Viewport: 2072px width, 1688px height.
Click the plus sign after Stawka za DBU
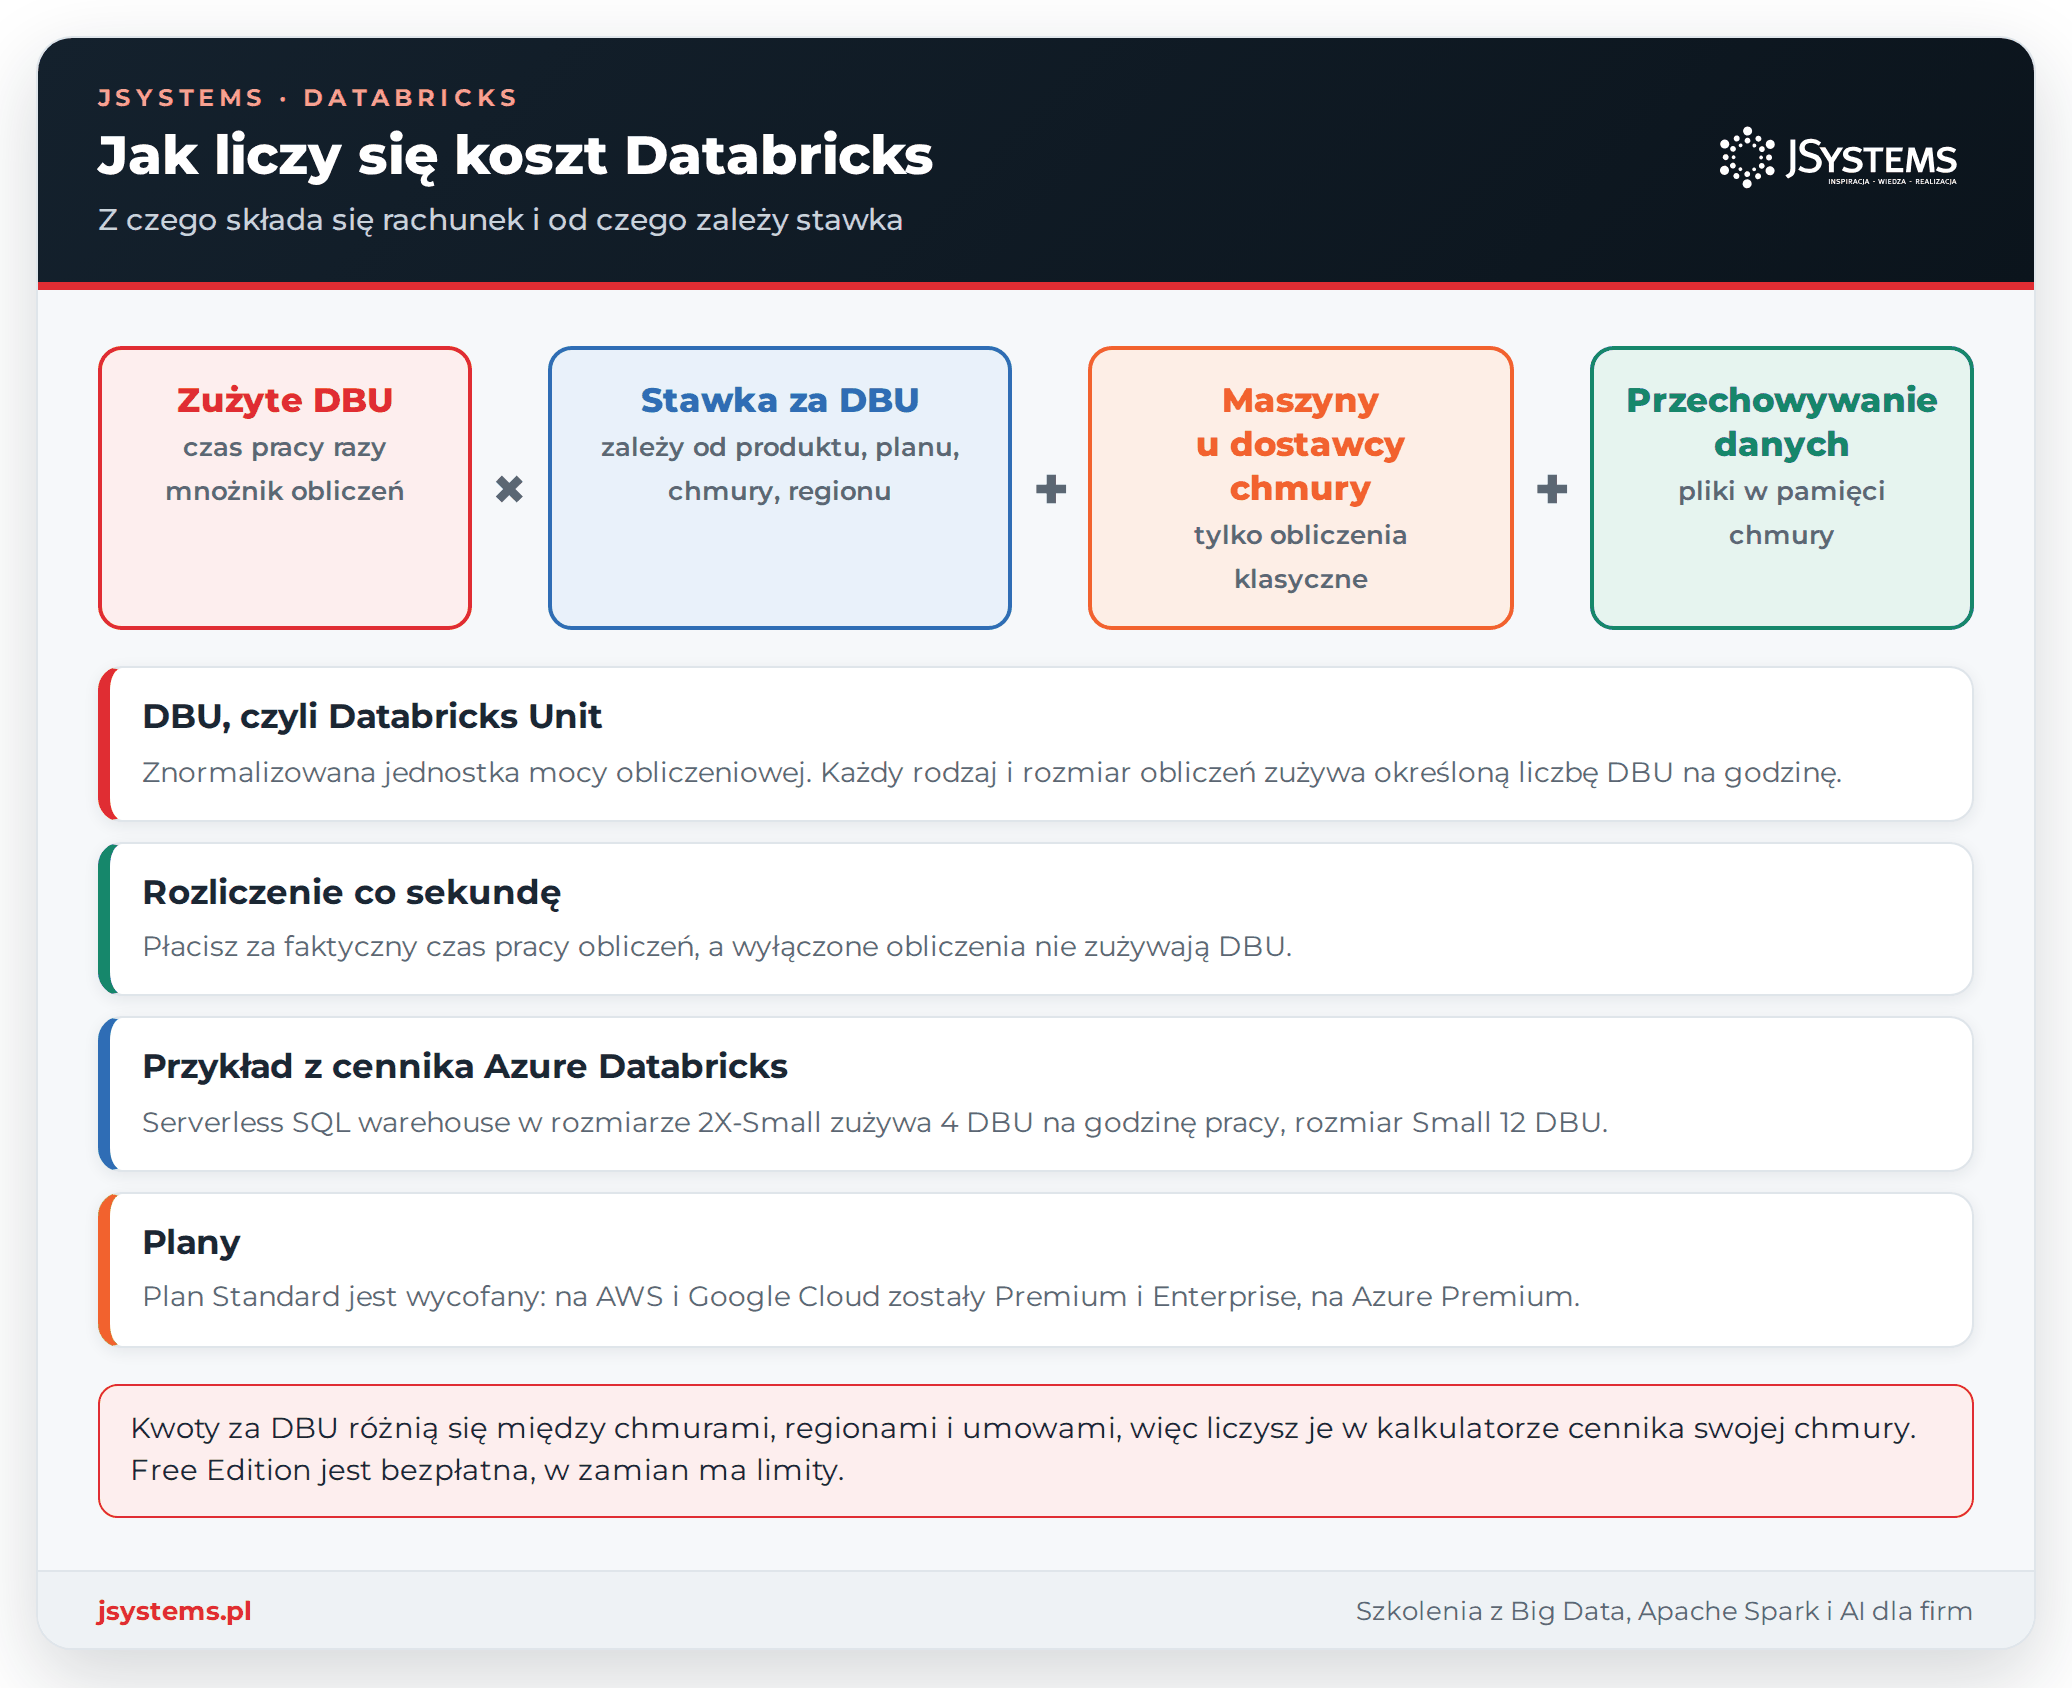pos(1050,489)
